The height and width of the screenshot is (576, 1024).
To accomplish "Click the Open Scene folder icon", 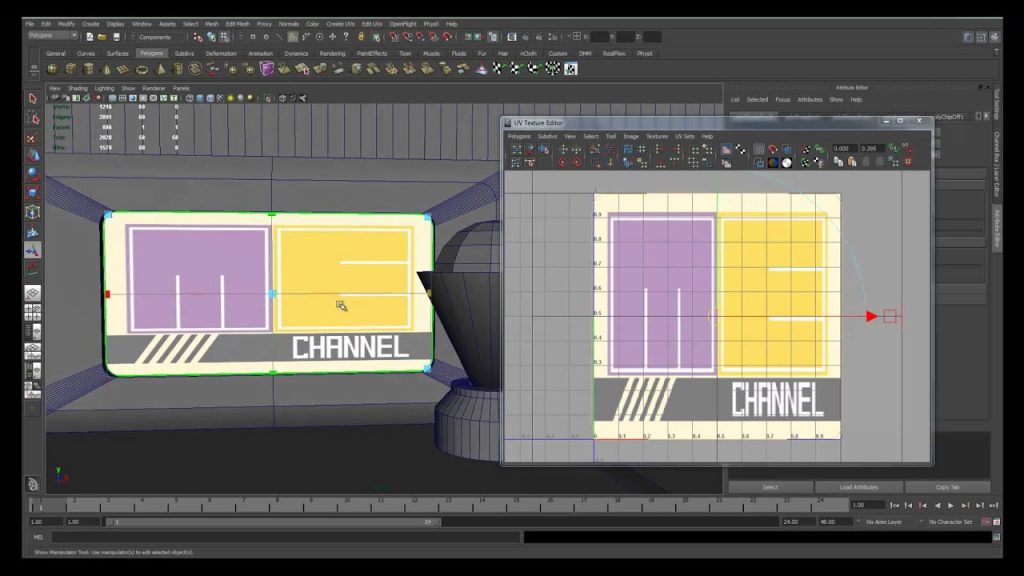I will click(103, 37).
